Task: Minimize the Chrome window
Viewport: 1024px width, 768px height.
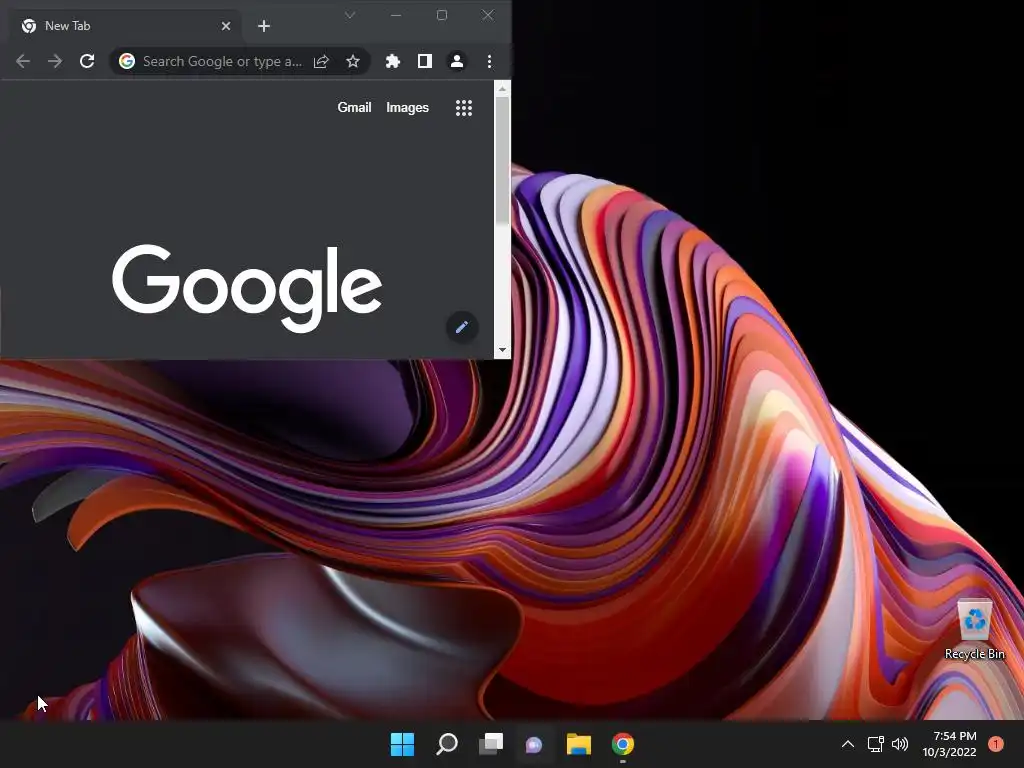Action: click(x=396, y=15)
